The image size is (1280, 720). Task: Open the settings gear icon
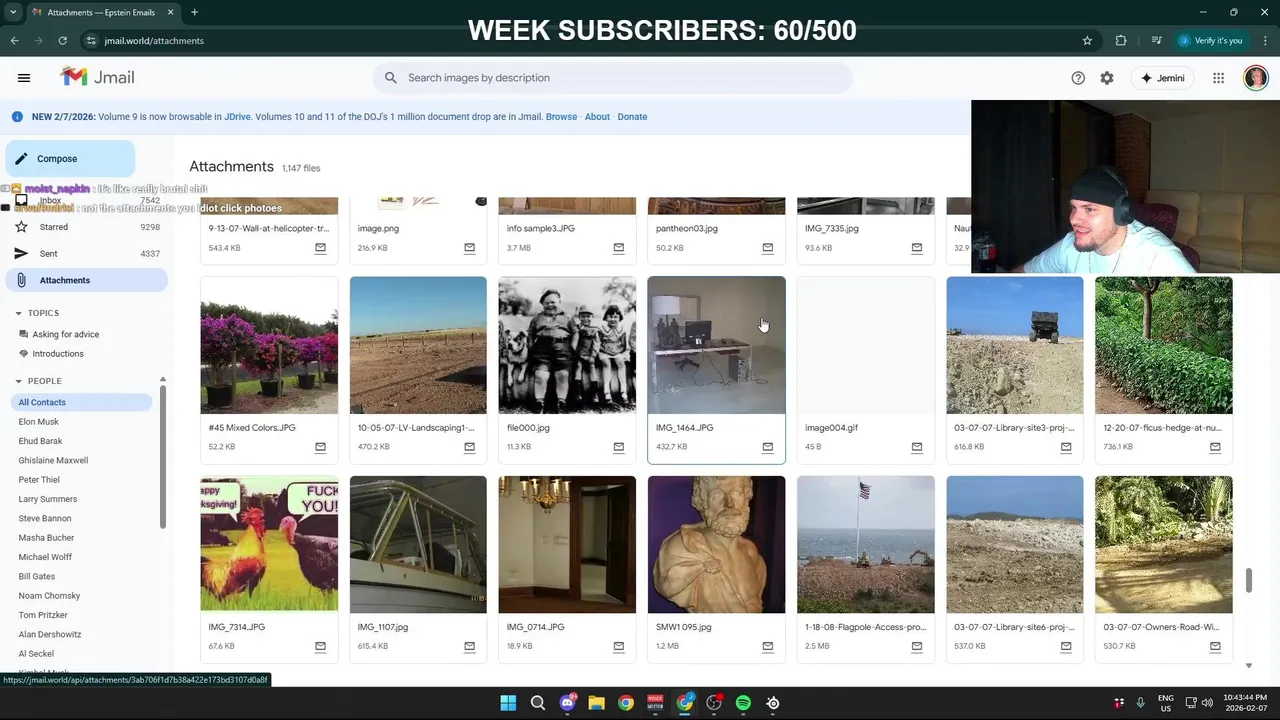[x=1107, y=78]
